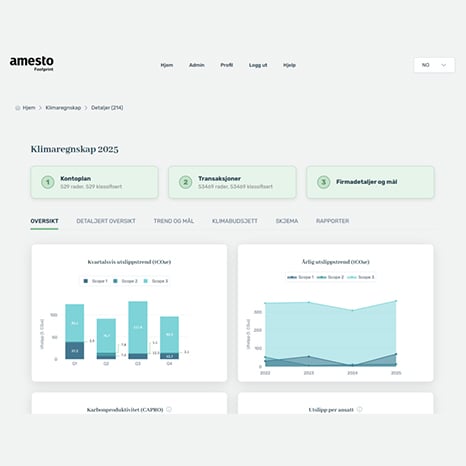The width and height of the screenshot is (466, 466).
Task: Click the Kvartalsvis utslippstrend chart title
Action: [x=129, y=262]
